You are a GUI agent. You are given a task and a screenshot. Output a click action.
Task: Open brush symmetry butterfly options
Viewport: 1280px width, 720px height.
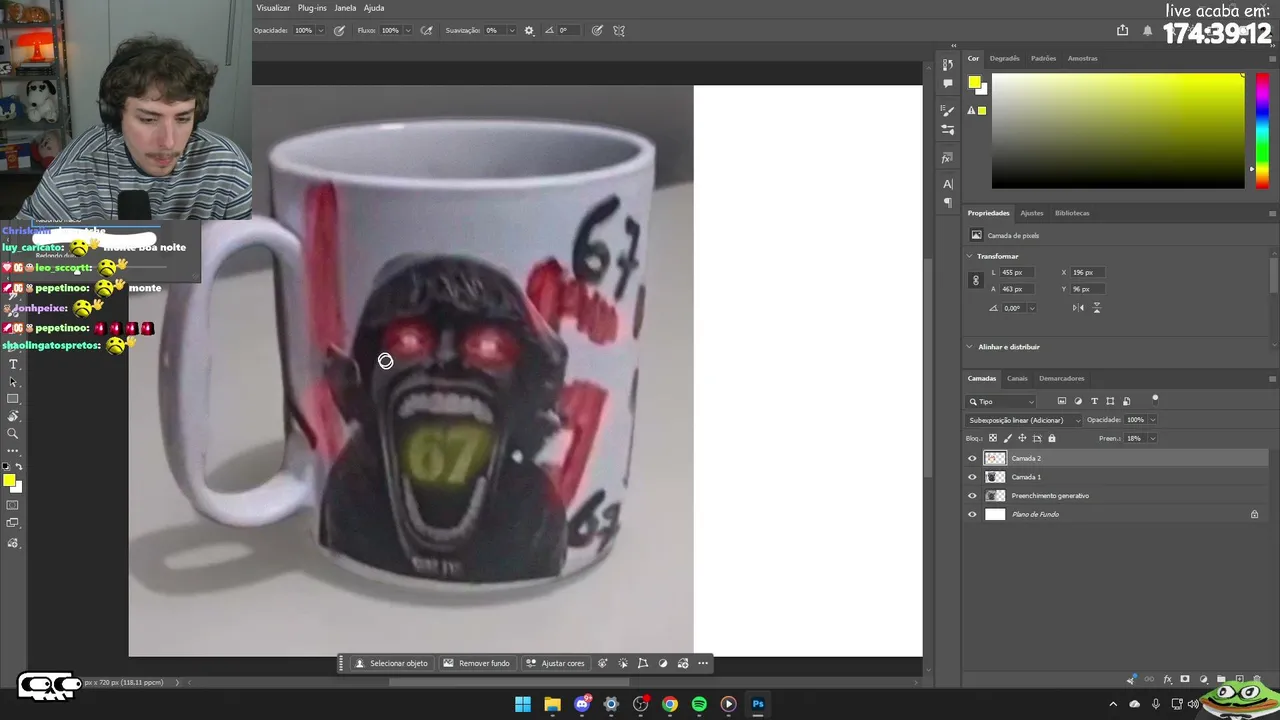pyautogui.click(x=619, y=30)
